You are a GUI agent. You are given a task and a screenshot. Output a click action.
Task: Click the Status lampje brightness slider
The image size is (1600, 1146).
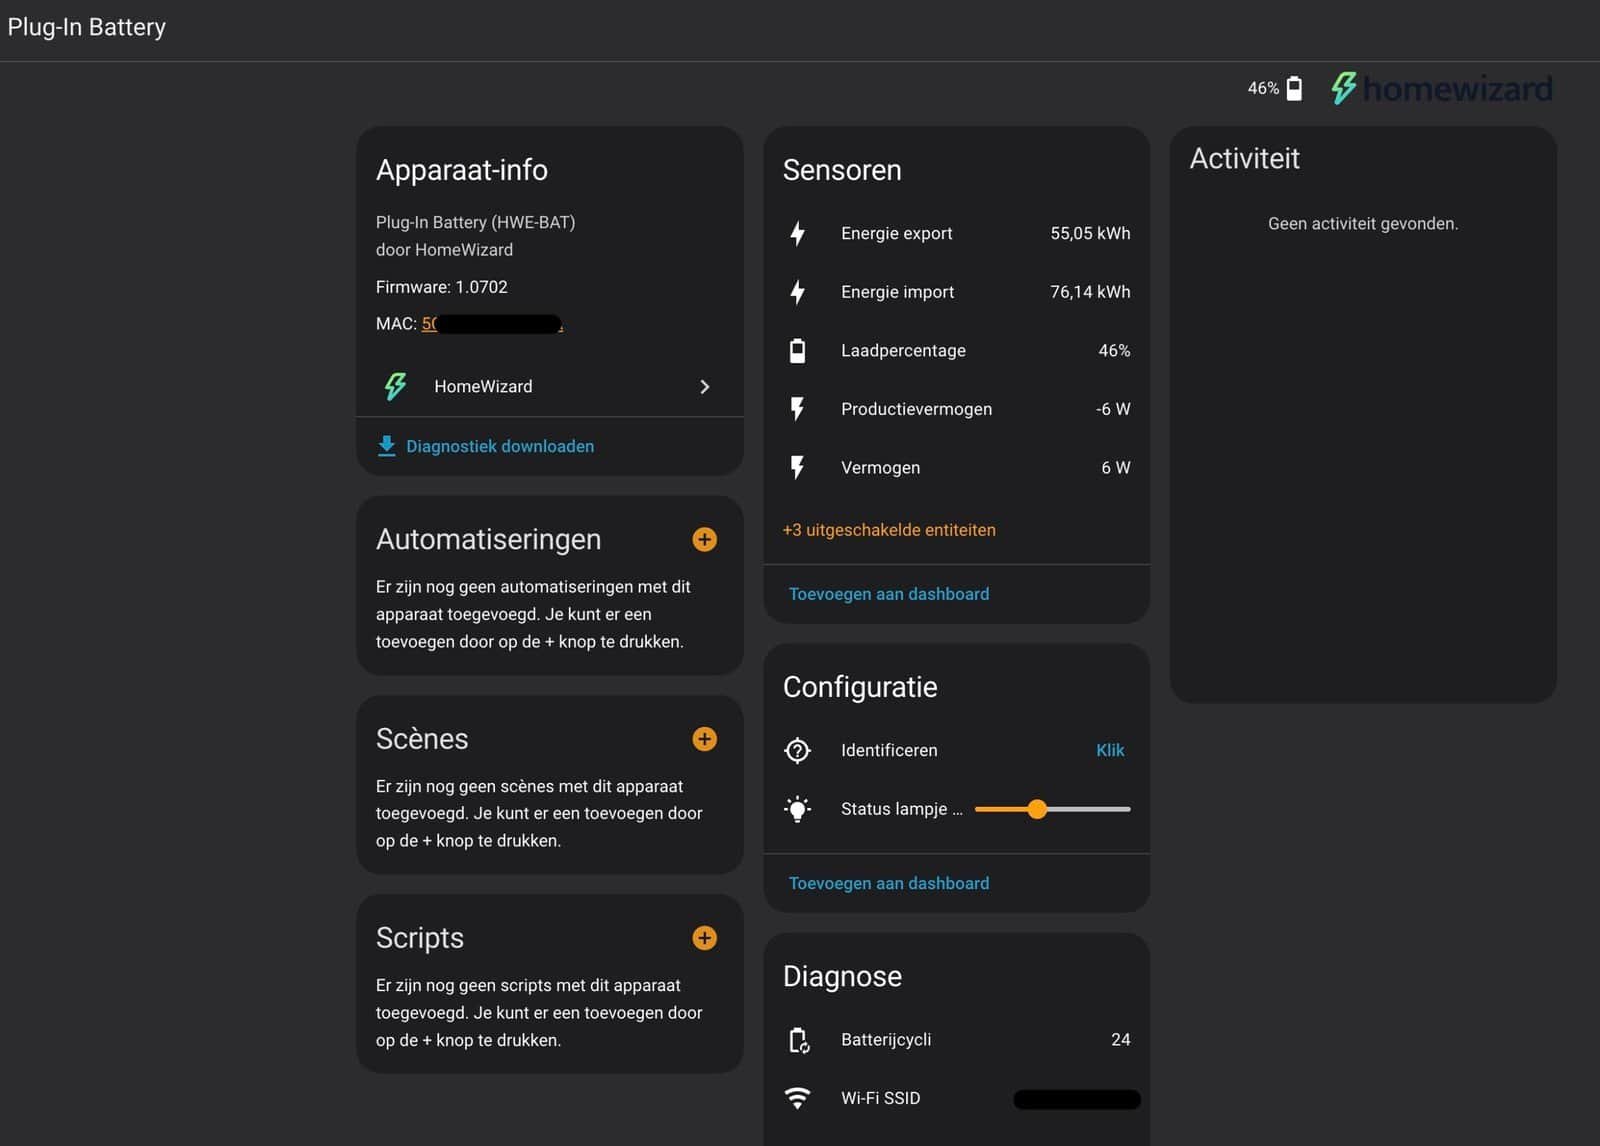(x=1051, y=809)
